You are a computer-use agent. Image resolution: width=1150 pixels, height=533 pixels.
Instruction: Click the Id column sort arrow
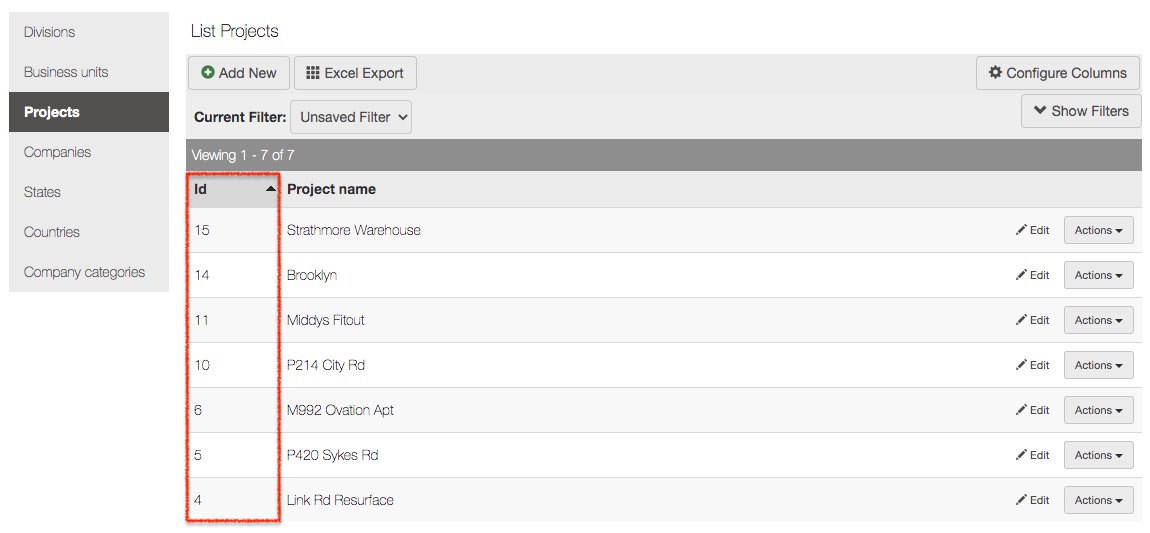(x=270, y=189)
